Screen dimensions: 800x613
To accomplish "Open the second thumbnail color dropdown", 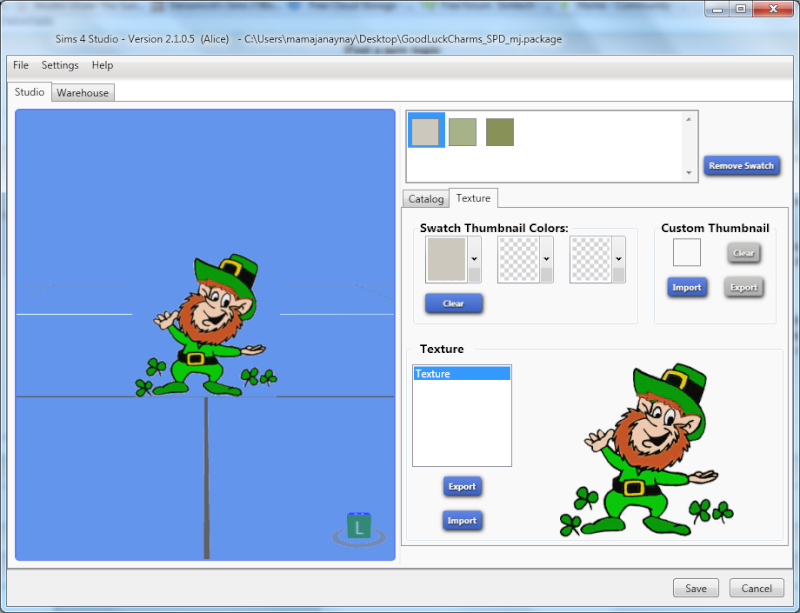I will pos(546,259).
